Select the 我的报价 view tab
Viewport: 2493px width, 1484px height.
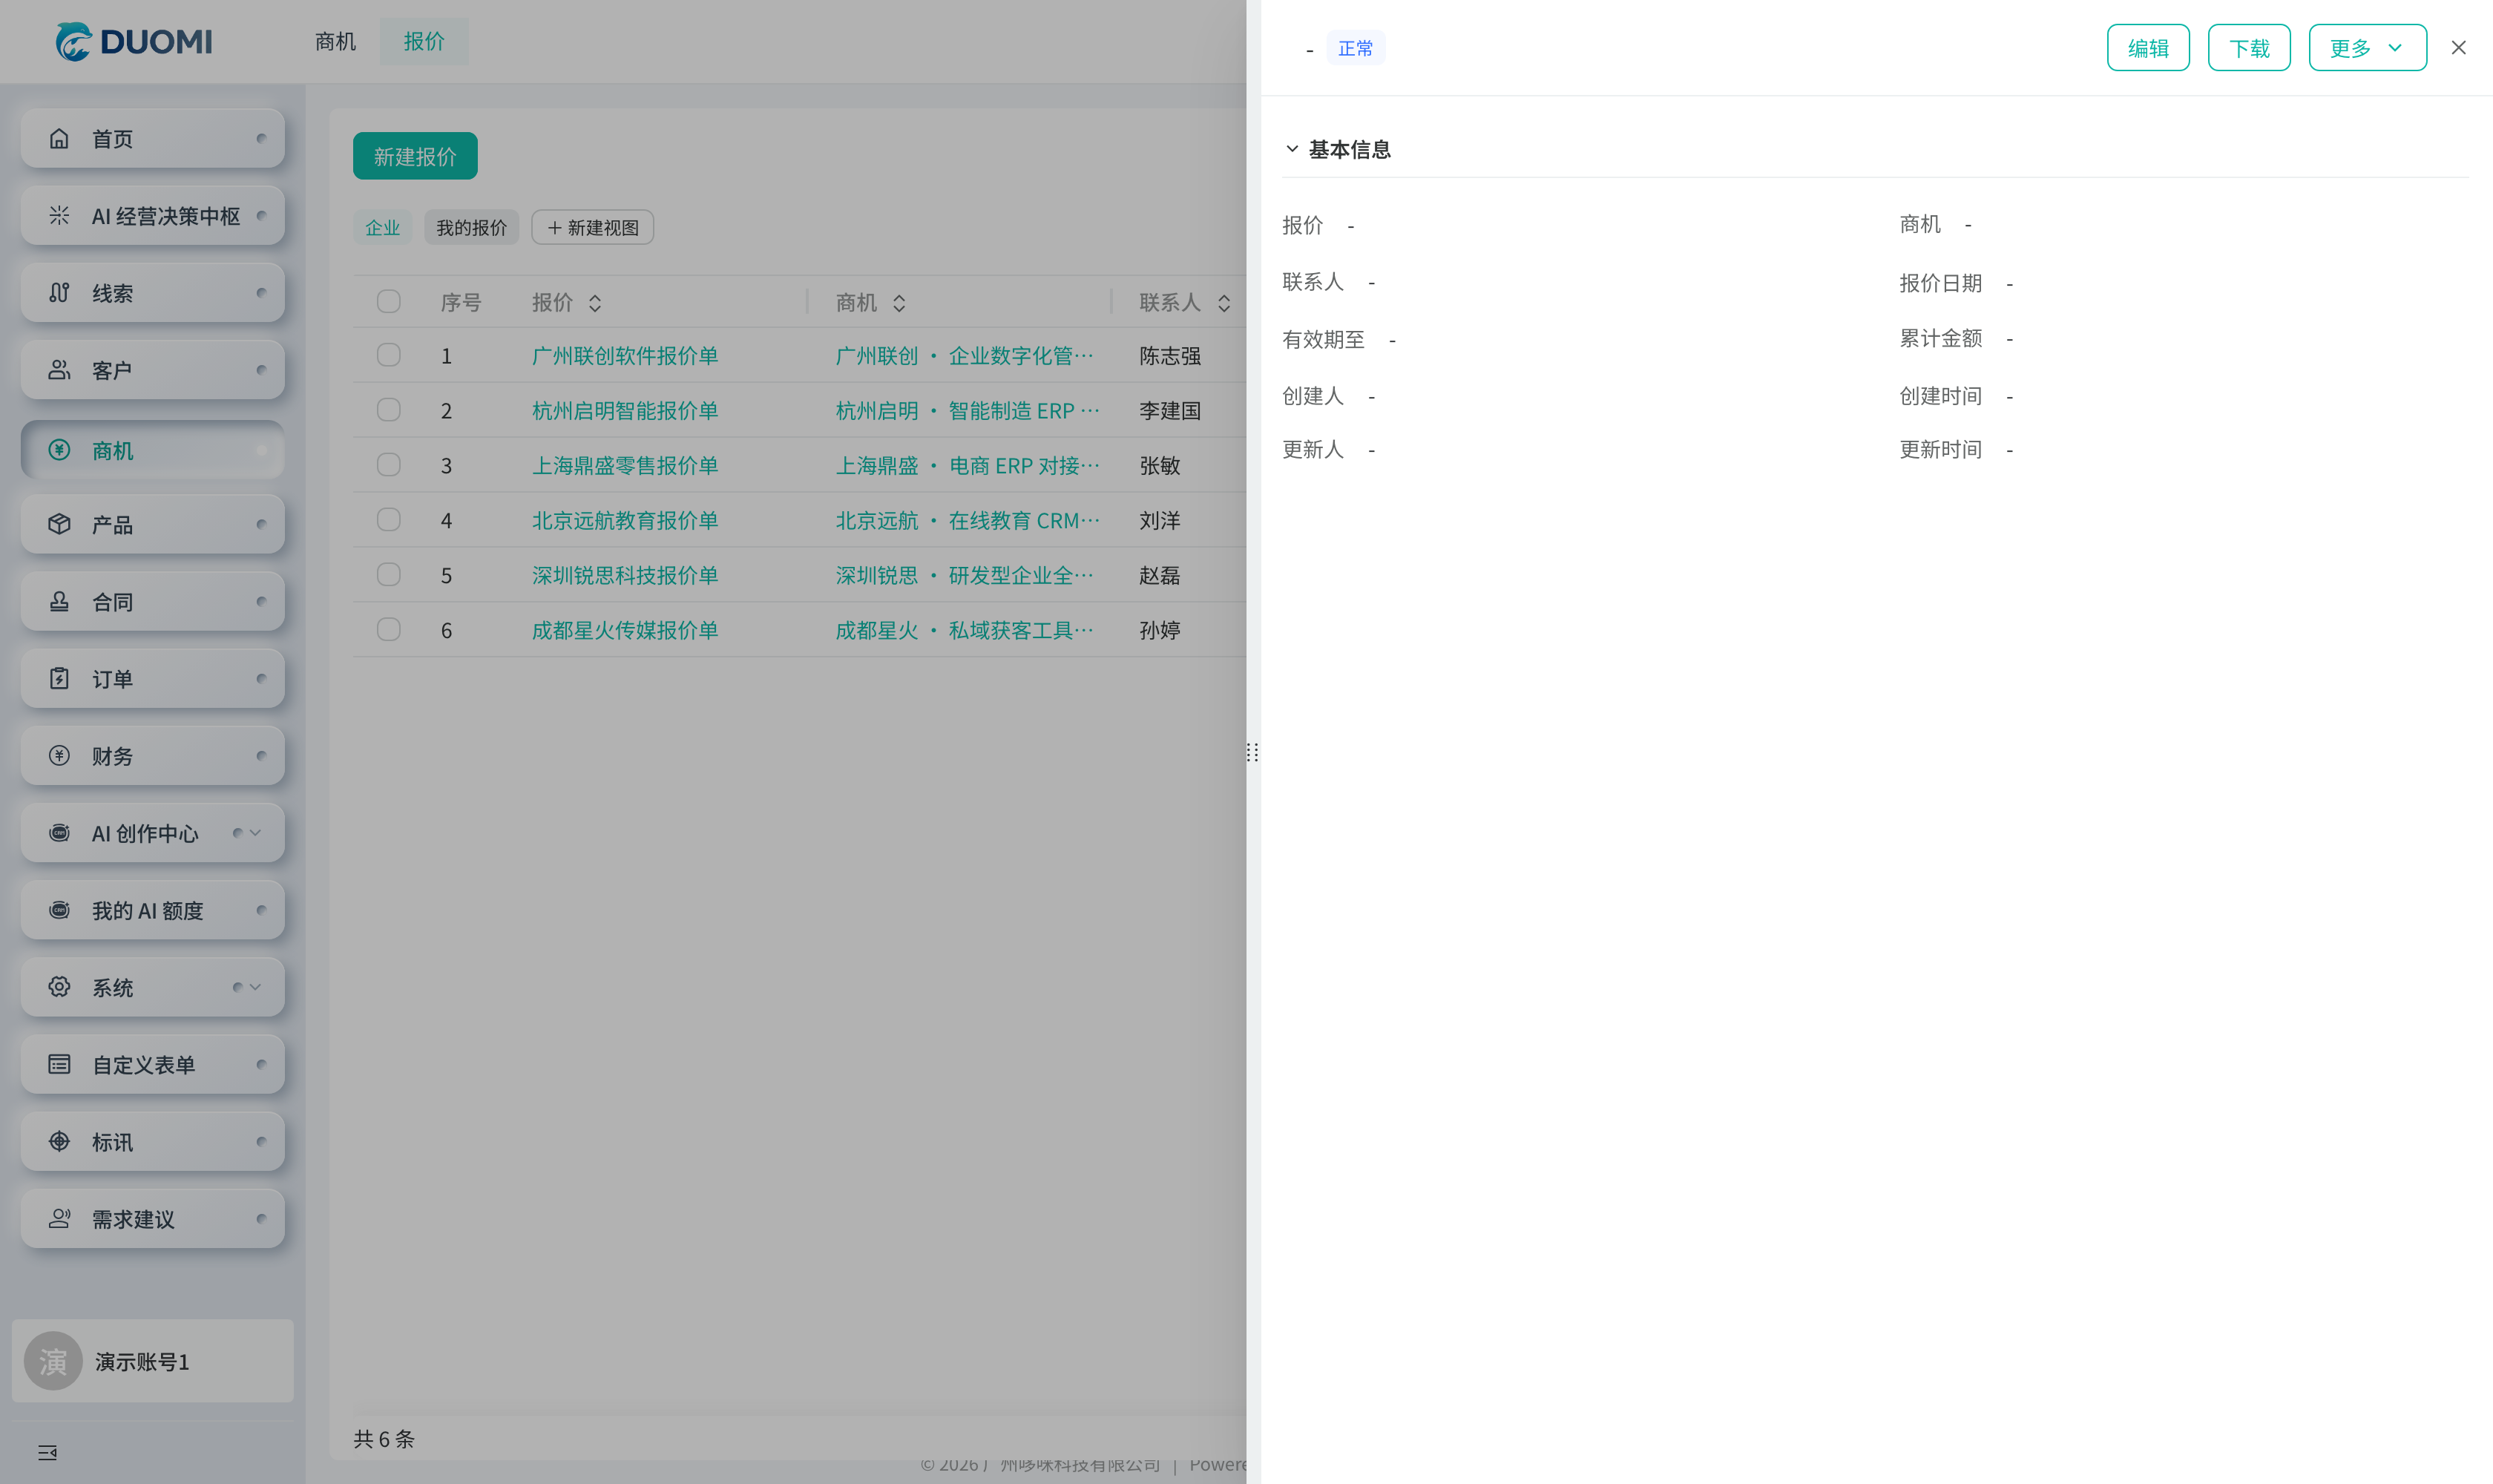pos(471,227)
